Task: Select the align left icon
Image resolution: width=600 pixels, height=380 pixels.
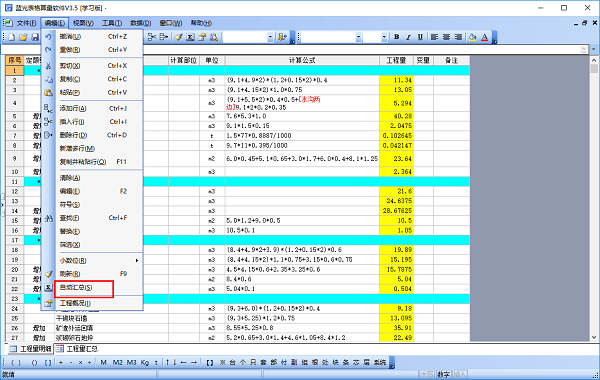Action: pos(434,37)
